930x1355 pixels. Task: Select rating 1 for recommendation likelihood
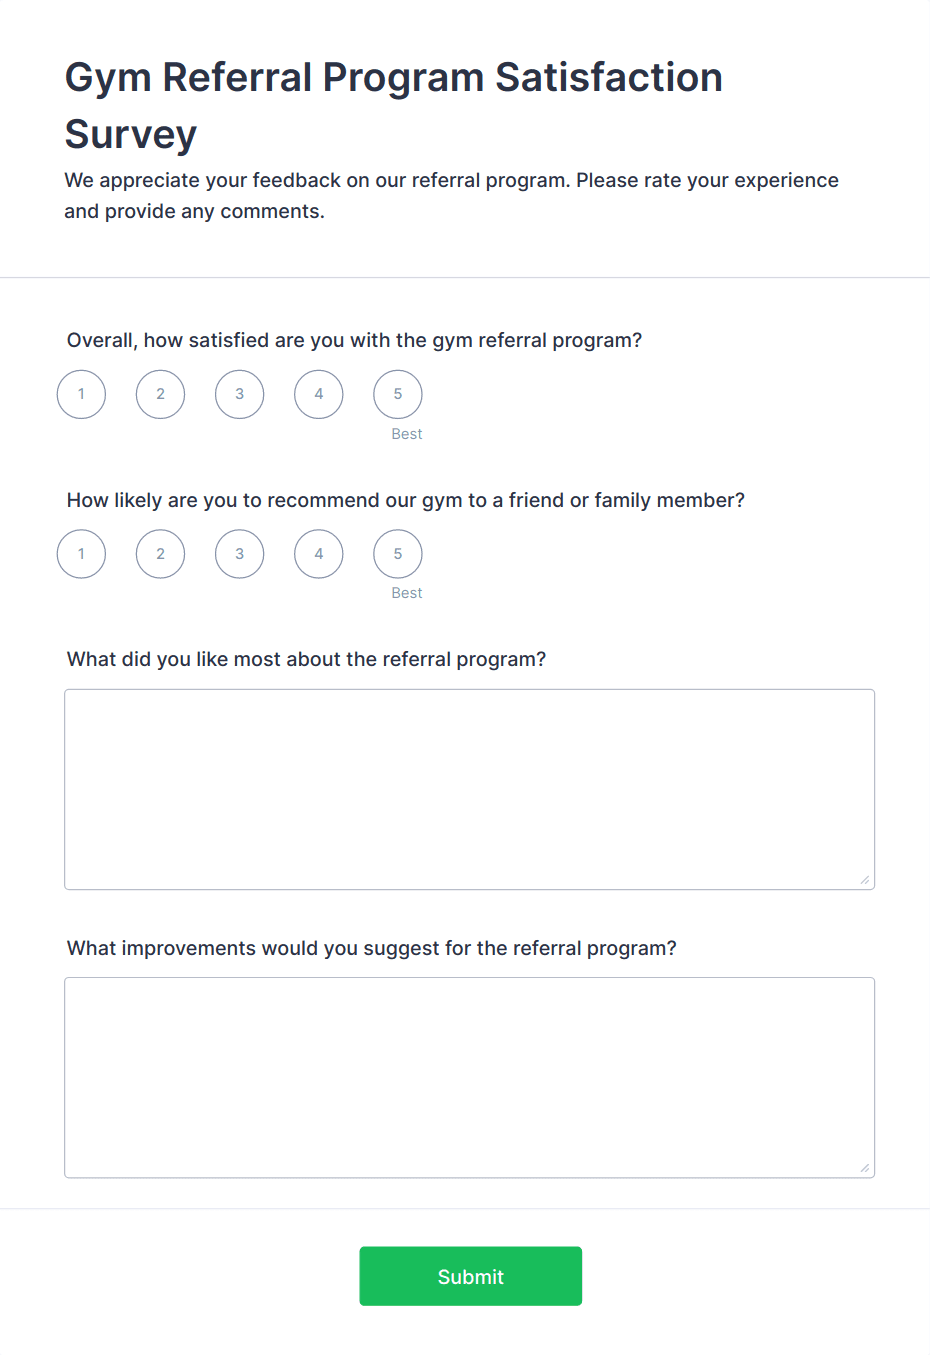(81, 553)
